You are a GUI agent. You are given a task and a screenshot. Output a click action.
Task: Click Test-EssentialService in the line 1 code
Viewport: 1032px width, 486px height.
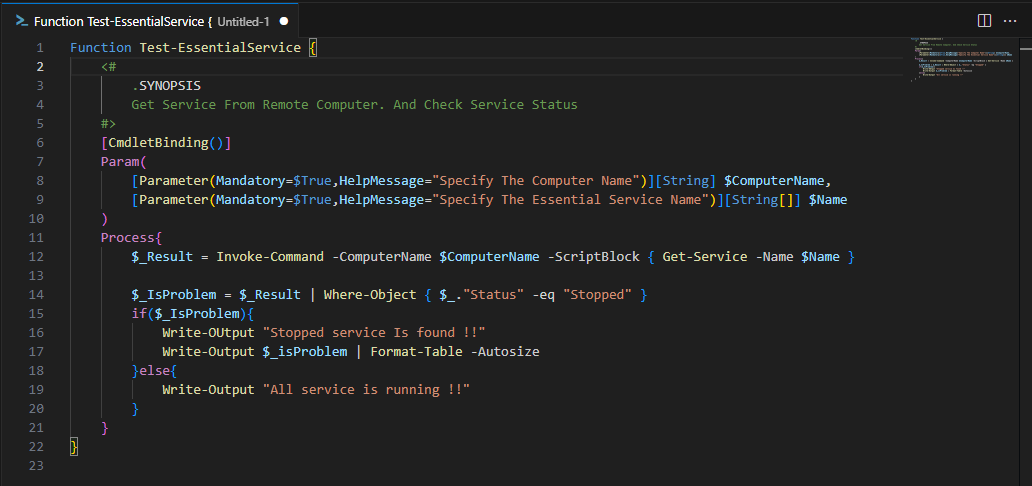click(220, 48)
